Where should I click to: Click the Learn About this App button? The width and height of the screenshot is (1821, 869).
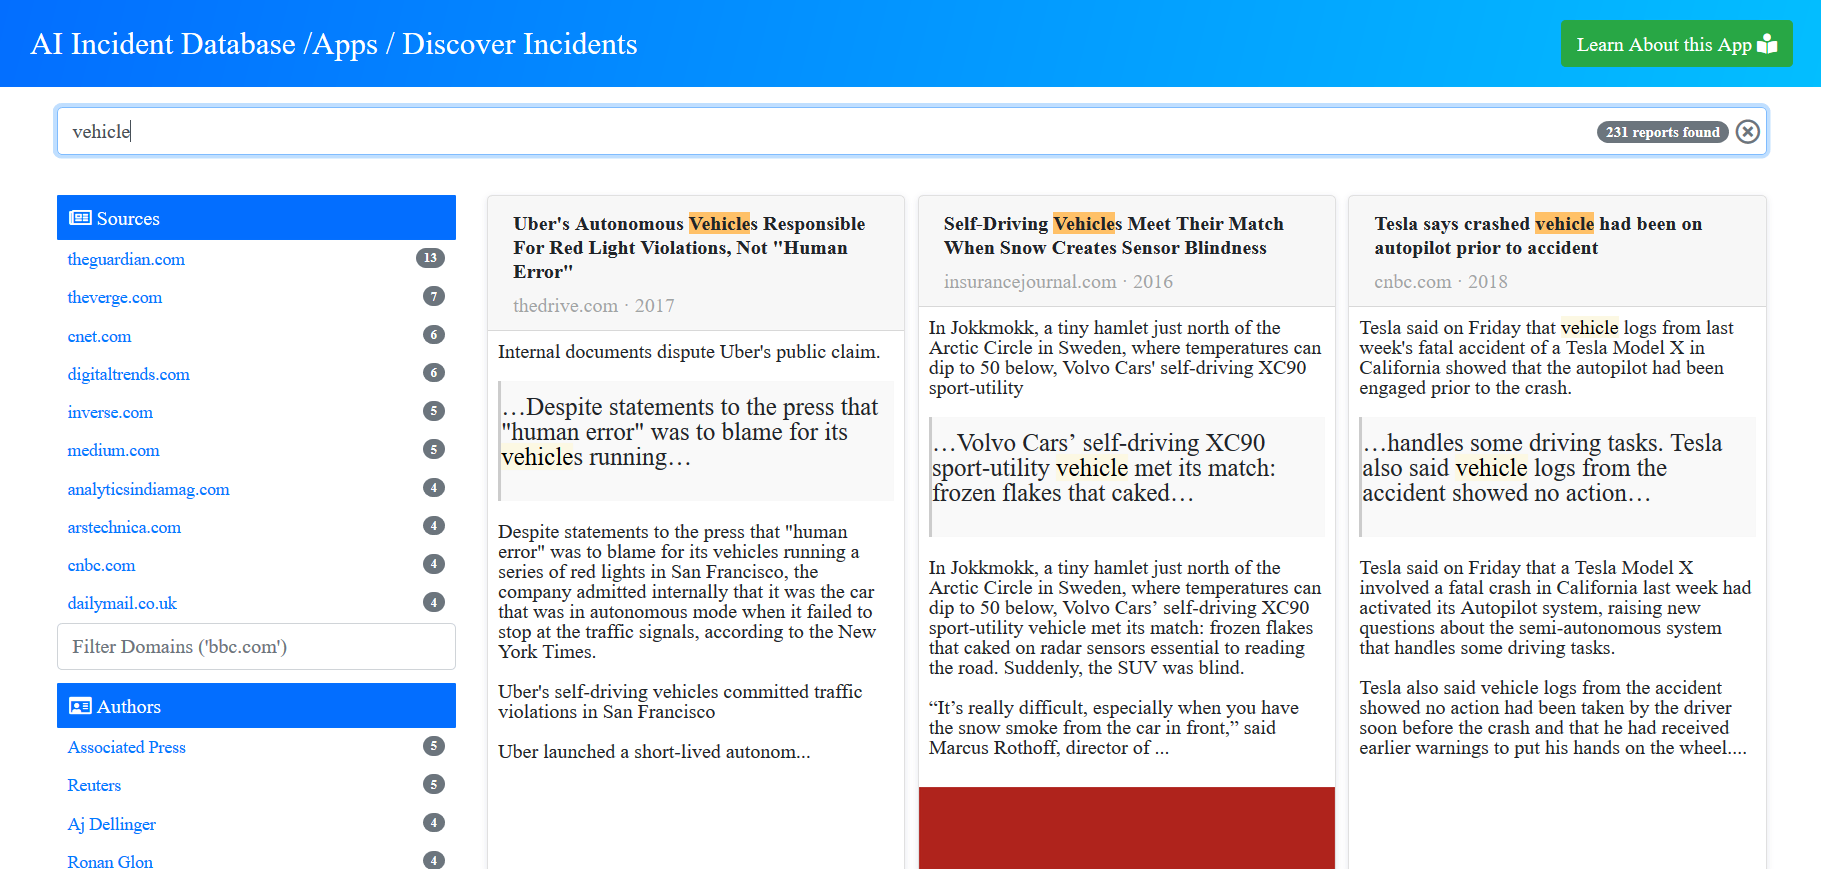pyautogui.click(x=1676, y=44)
